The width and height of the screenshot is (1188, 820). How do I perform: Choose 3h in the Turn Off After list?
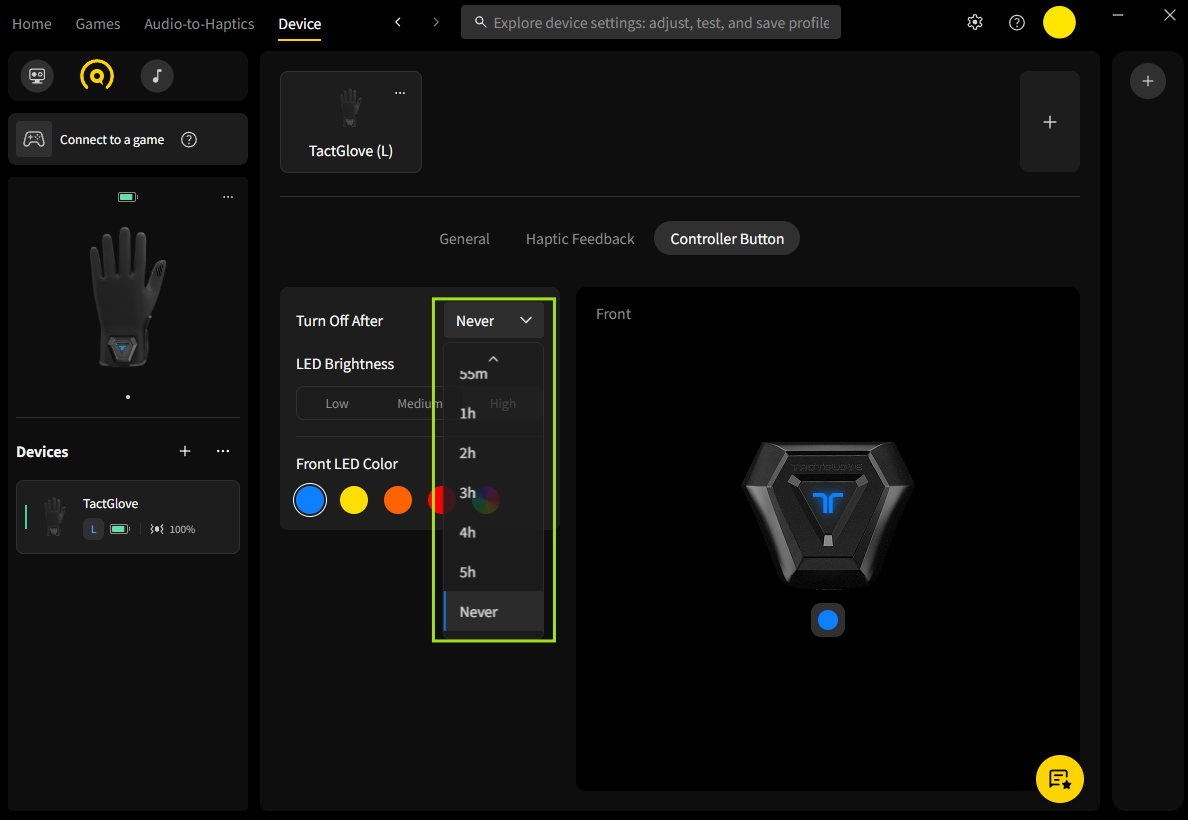(x=493, y=493)
